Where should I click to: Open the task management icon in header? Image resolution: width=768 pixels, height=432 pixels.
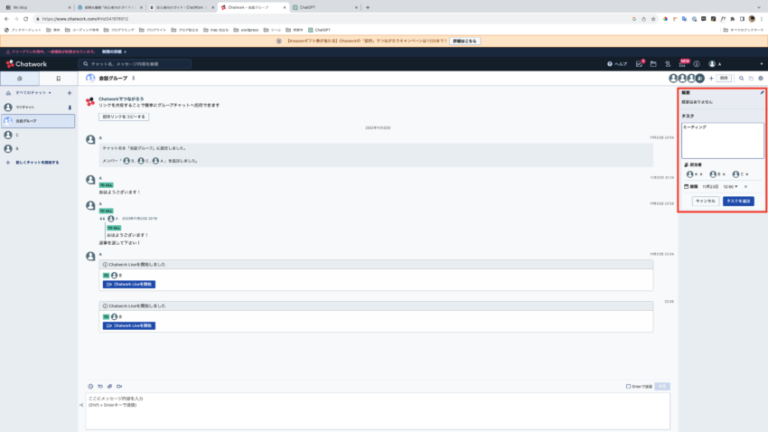click(639, 64)
